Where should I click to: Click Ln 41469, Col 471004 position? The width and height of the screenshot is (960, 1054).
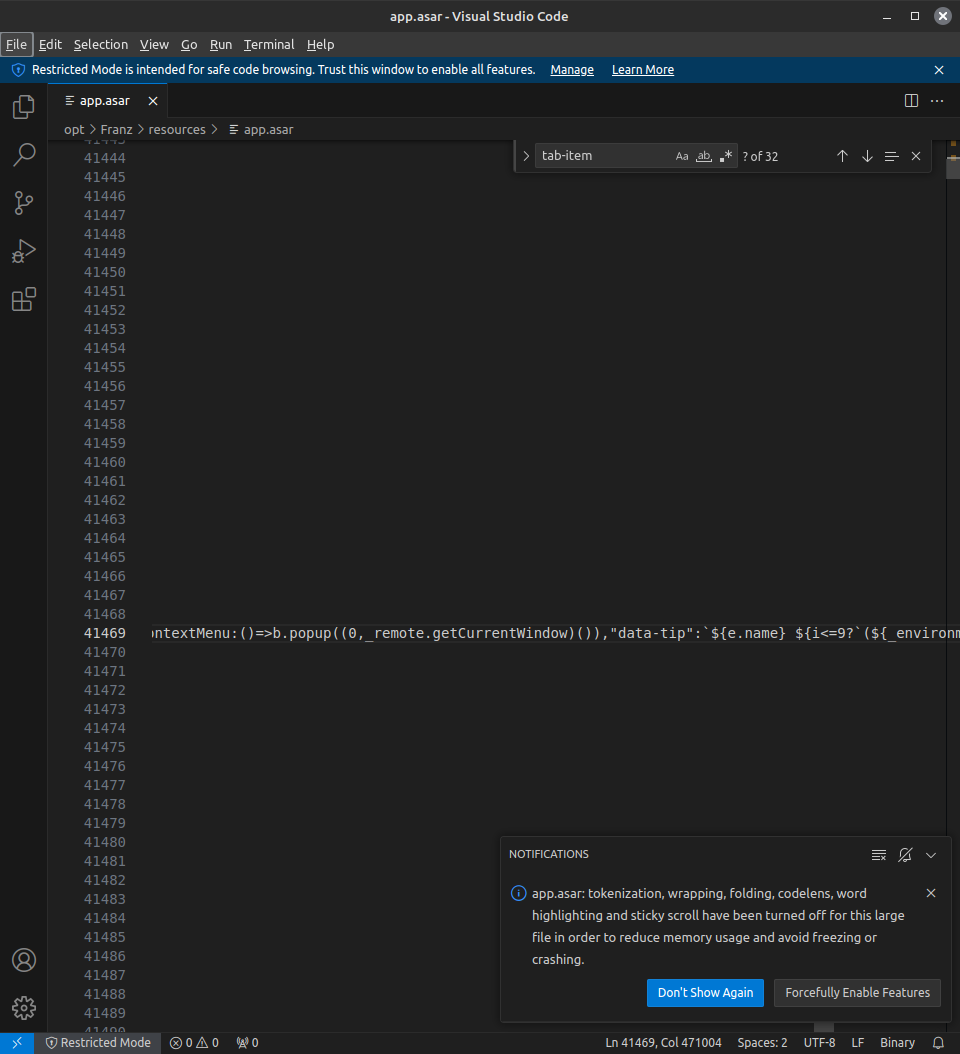663,1043
